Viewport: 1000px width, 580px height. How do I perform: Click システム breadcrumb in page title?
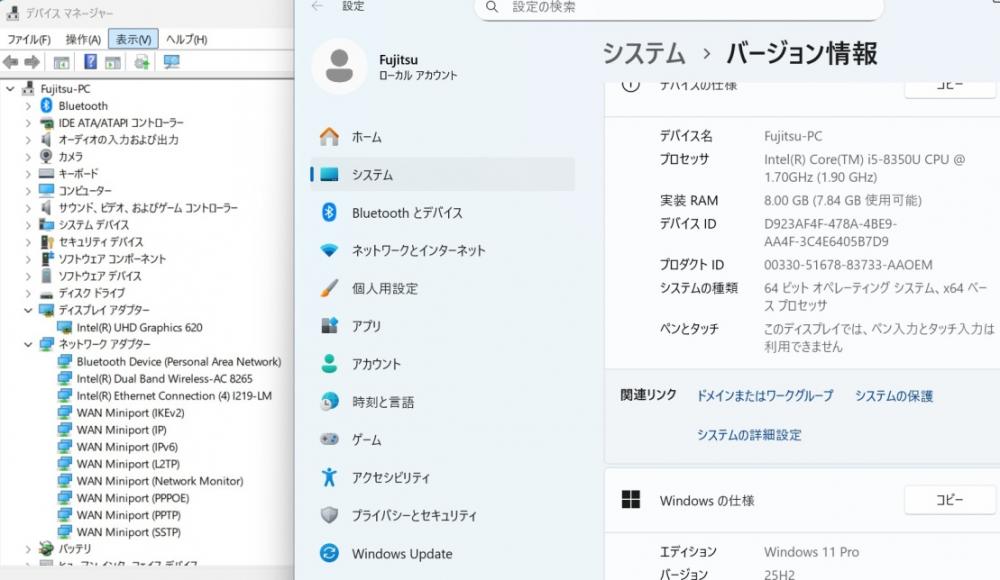point(643,53)
